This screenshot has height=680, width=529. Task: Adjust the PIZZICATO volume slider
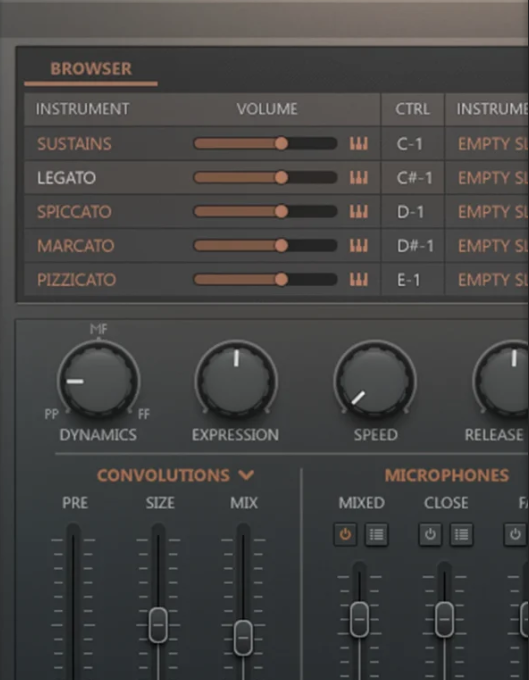pyautogui.click(x=265, y=279)
